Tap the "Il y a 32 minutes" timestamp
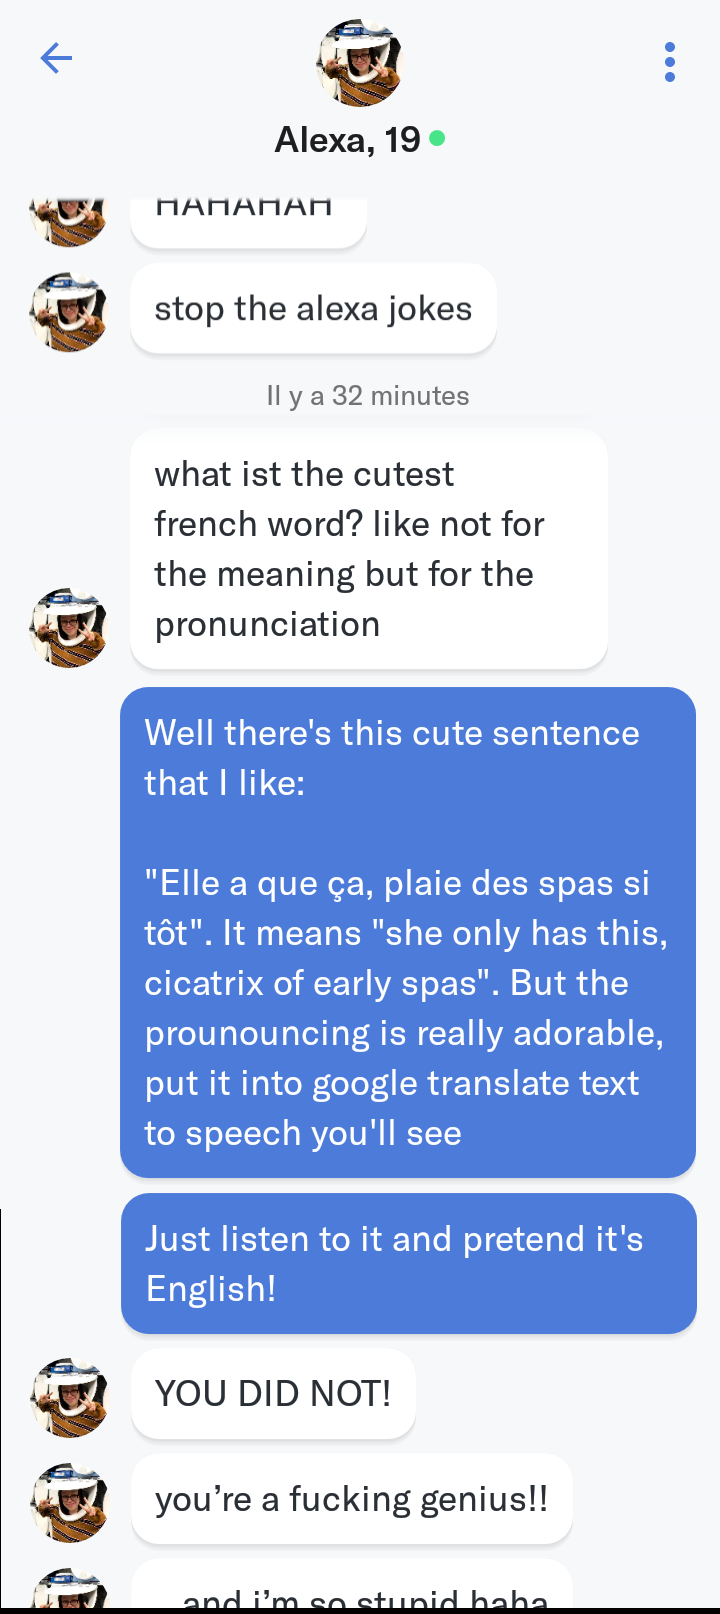The width and height of the screenshot is (720, 1614). point(367,396)
